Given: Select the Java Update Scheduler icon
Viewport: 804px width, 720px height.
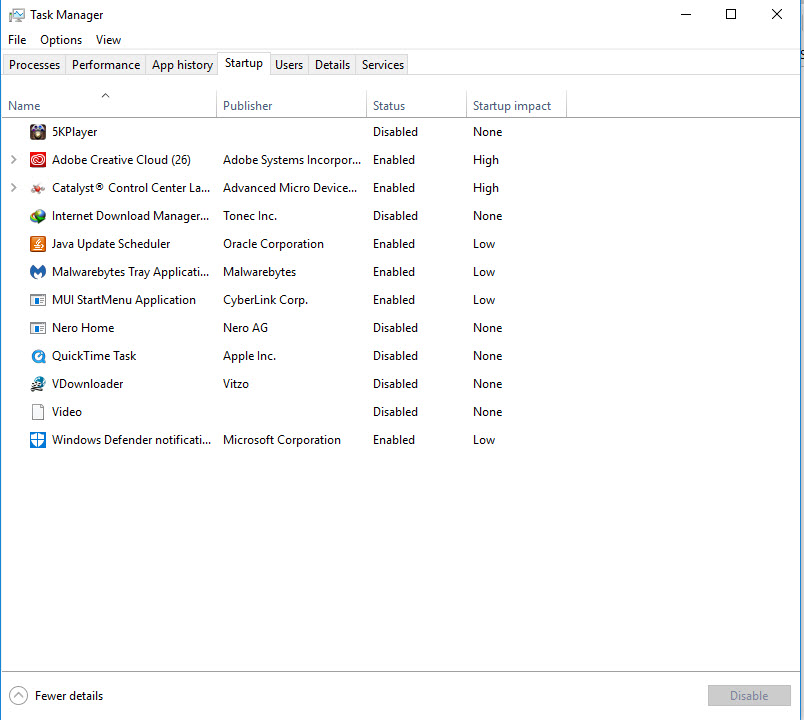Looking at the screenshot, I should point(38,244).
